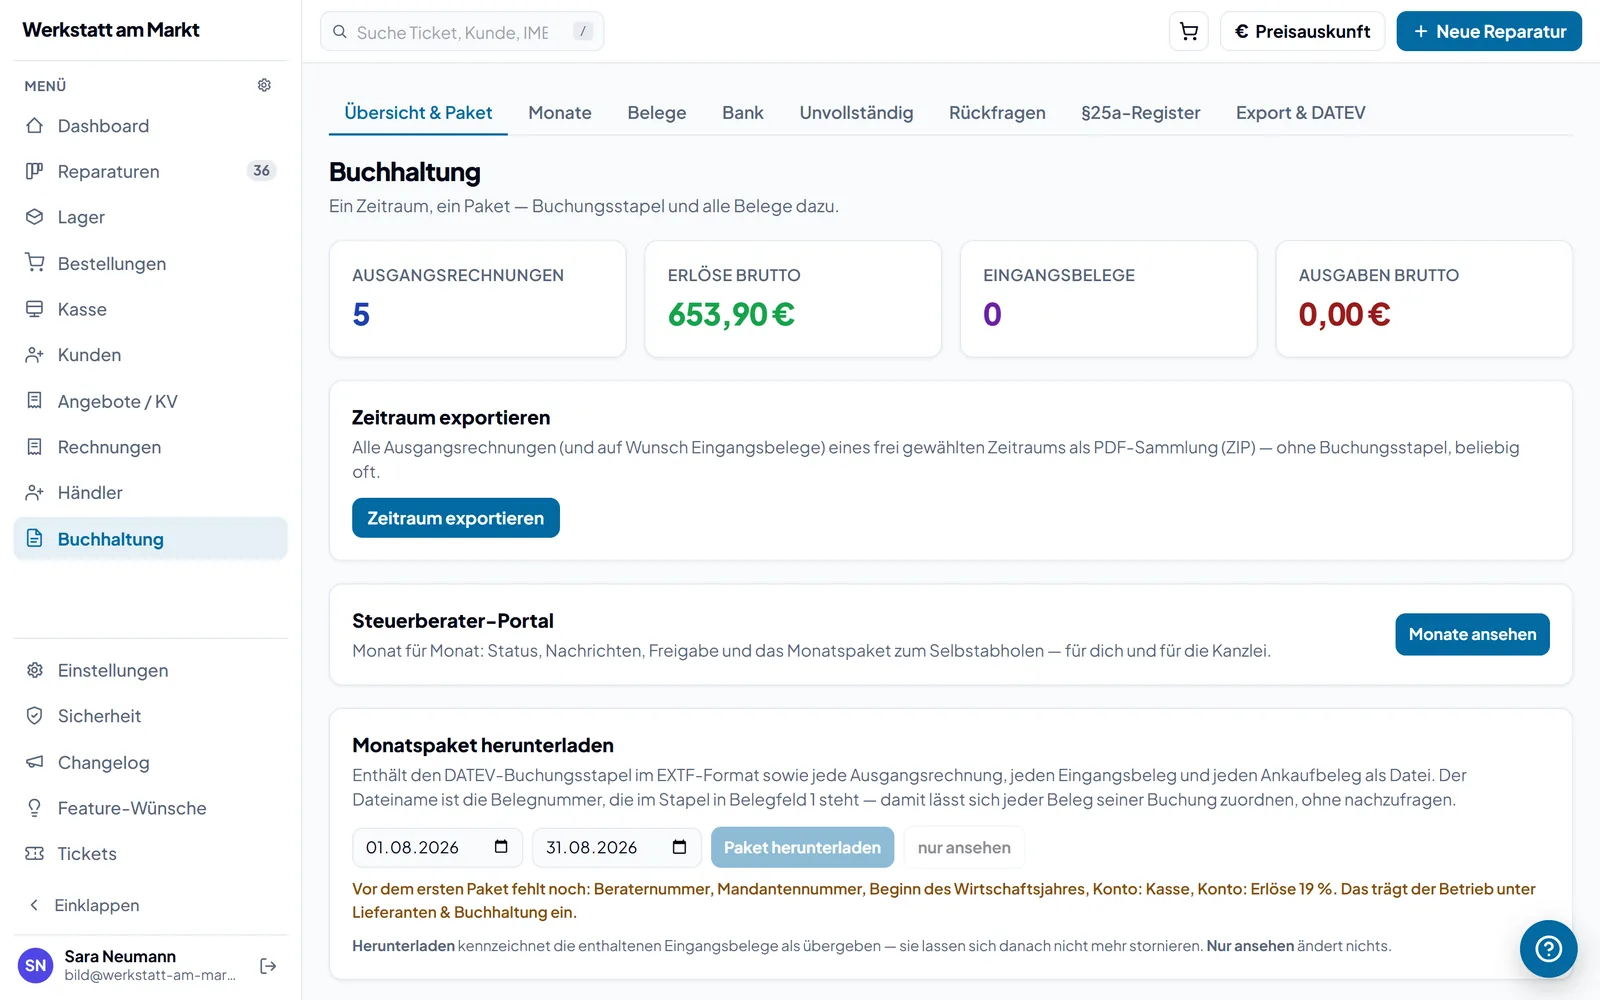Open the Unvollständig tab
The width and height of the screenshot is (1600, 1000).
click(x=856, y=113)
